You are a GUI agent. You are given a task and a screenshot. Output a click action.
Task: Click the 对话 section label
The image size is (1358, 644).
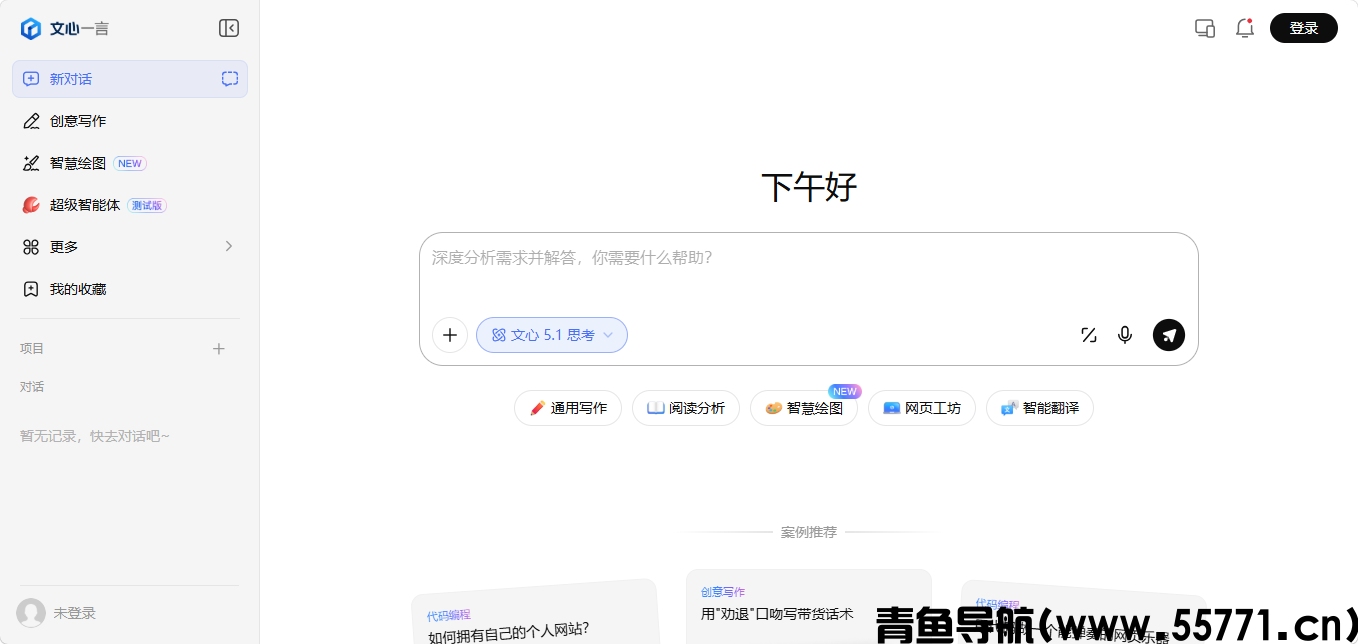(32, 387)
